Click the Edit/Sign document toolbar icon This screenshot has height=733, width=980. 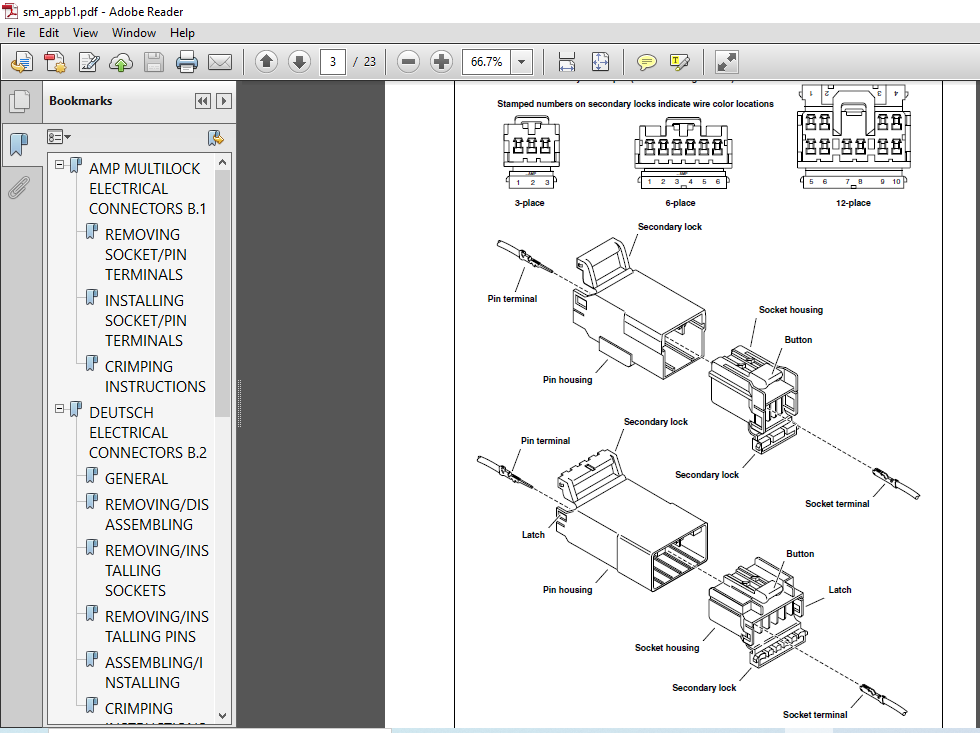click(x=88, y=62)
